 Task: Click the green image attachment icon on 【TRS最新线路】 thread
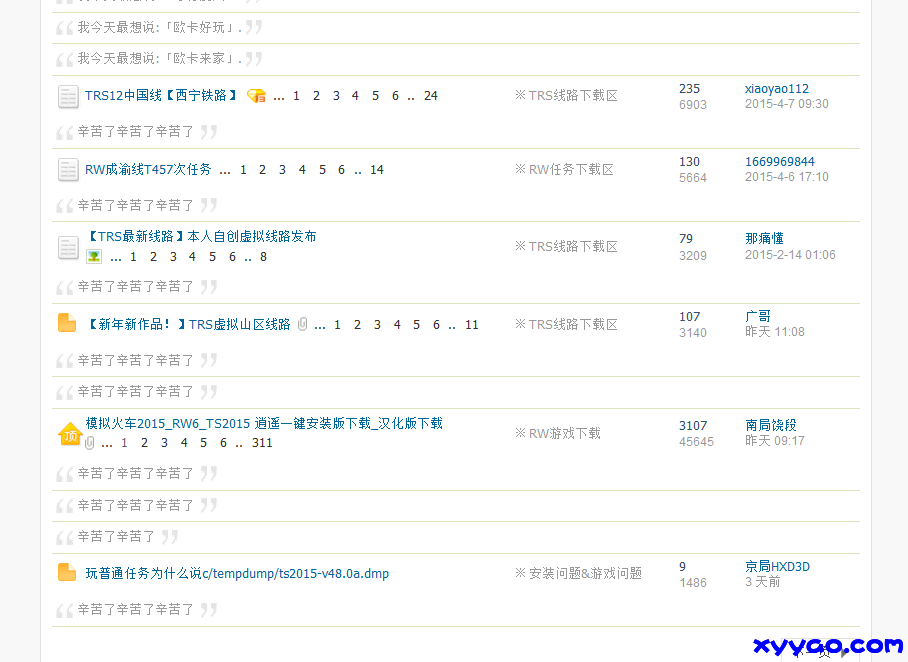94,257
